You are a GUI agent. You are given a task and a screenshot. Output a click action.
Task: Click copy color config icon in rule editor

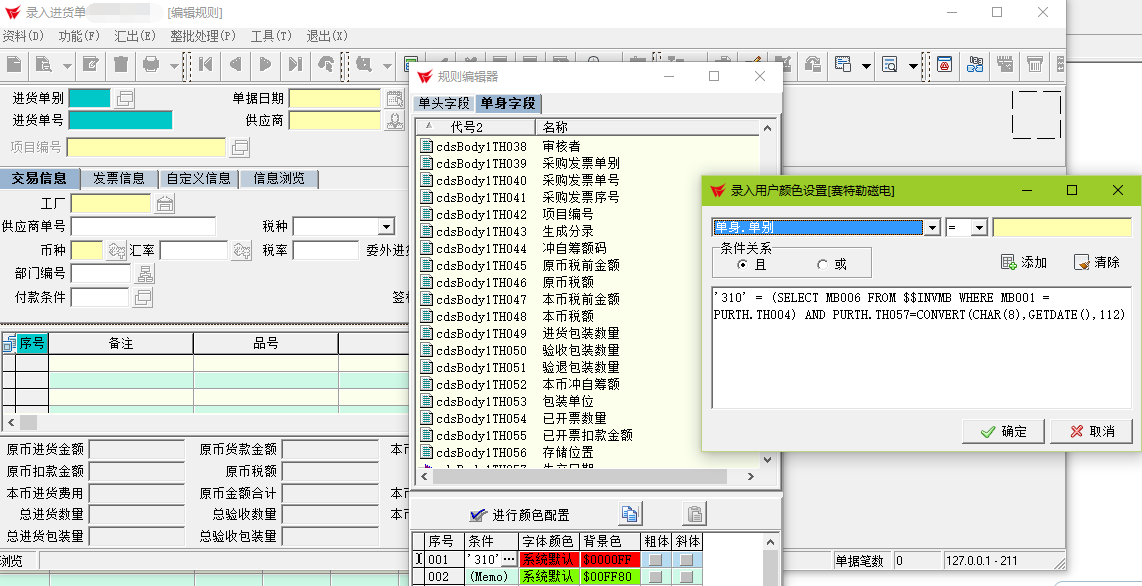click(631, 514)
